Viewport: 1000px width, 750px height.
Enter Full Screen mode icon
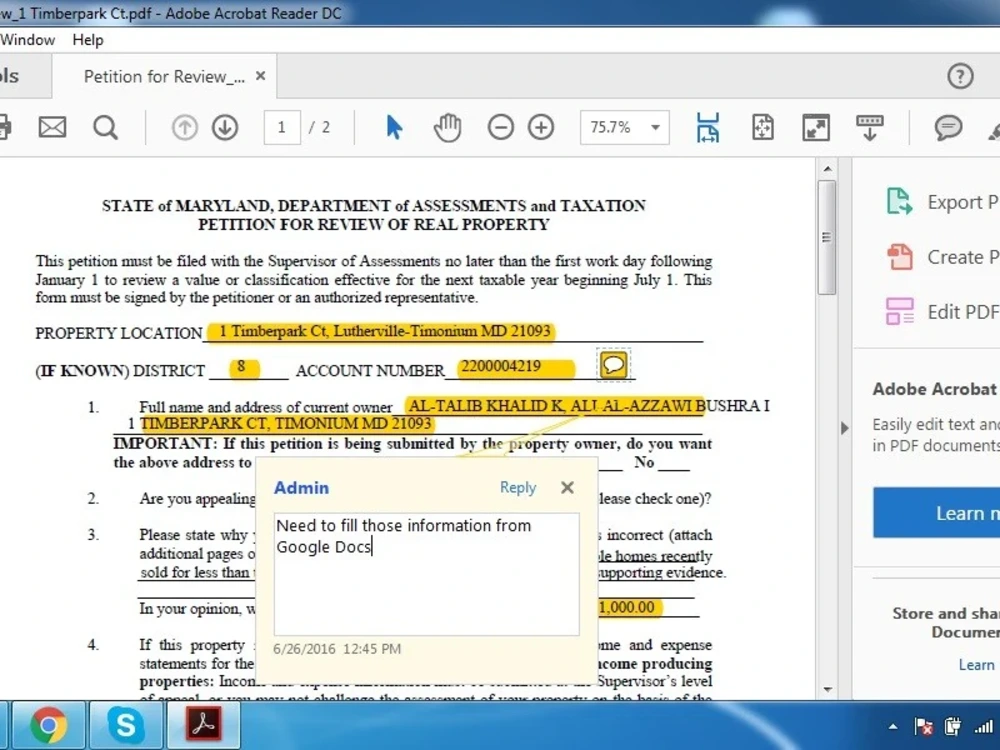pos(816,128)
